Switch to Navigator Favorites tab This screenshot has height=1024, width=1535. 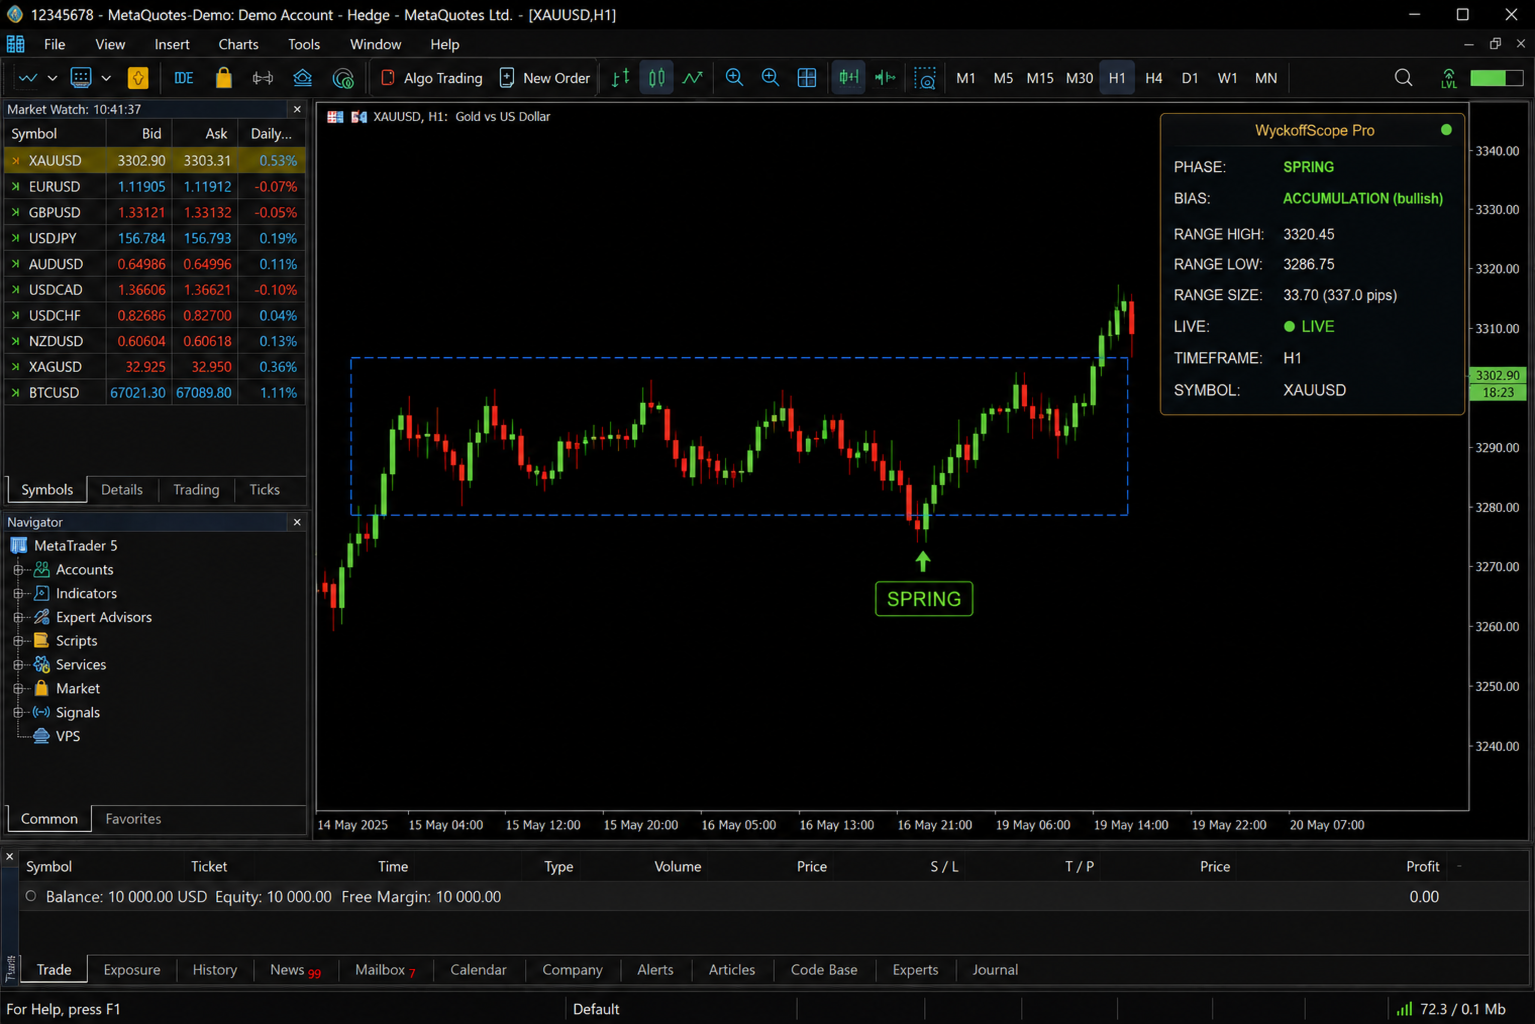point(133,818)
